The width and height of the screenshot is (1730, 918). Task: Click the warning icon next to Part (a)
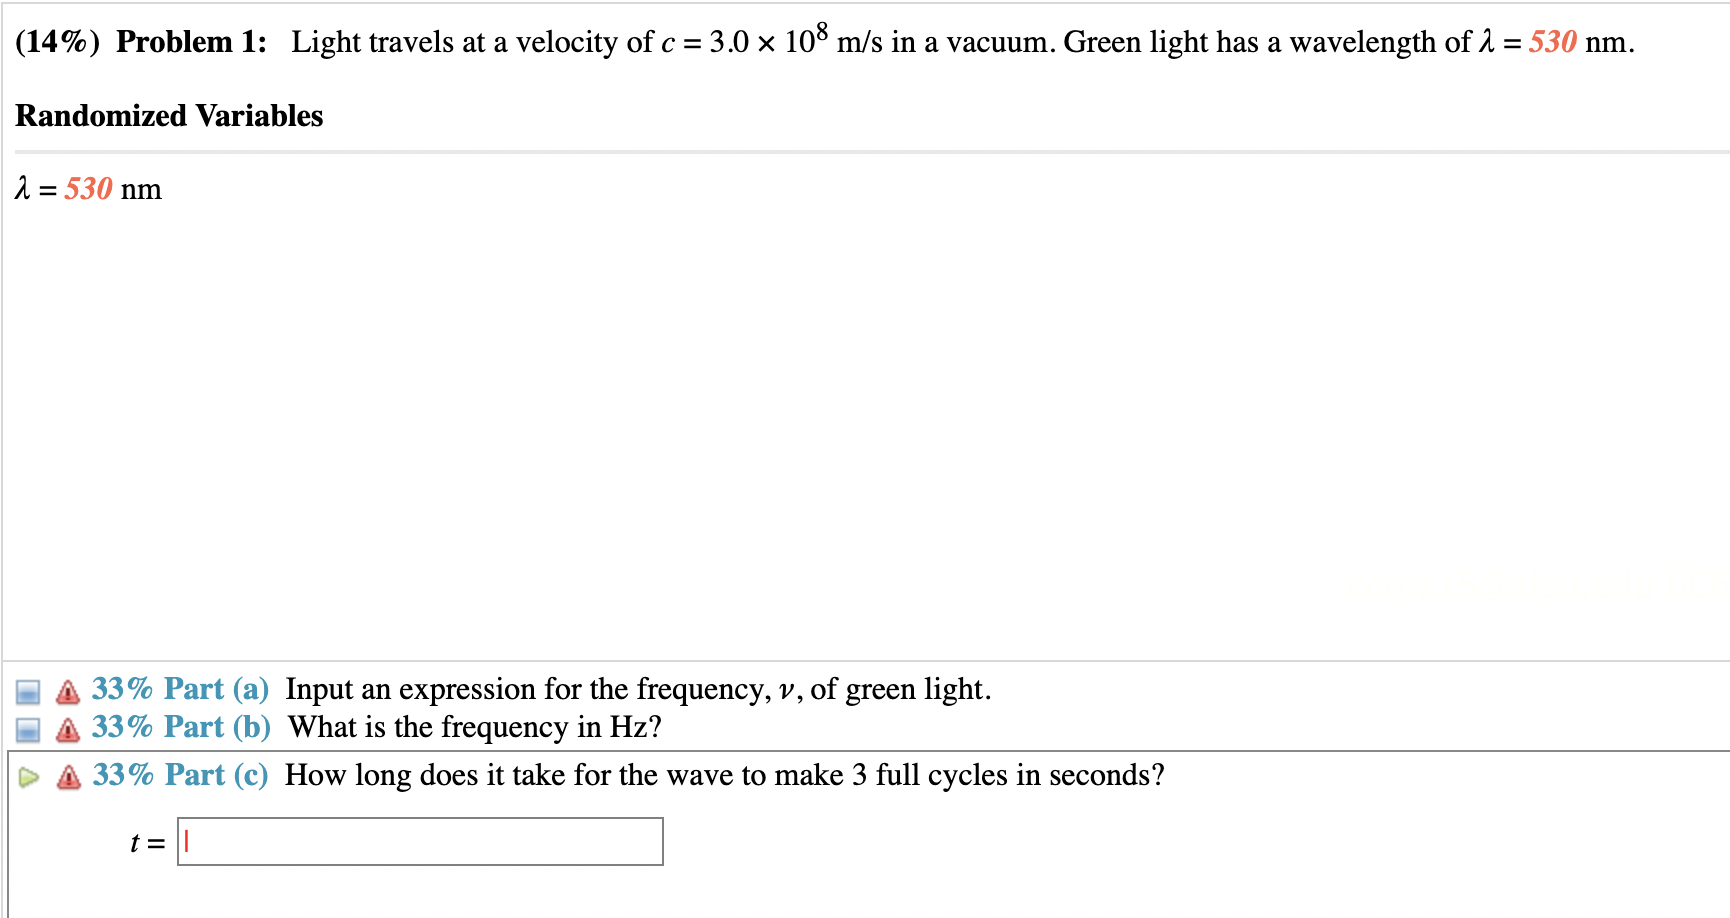click(66, 689)
